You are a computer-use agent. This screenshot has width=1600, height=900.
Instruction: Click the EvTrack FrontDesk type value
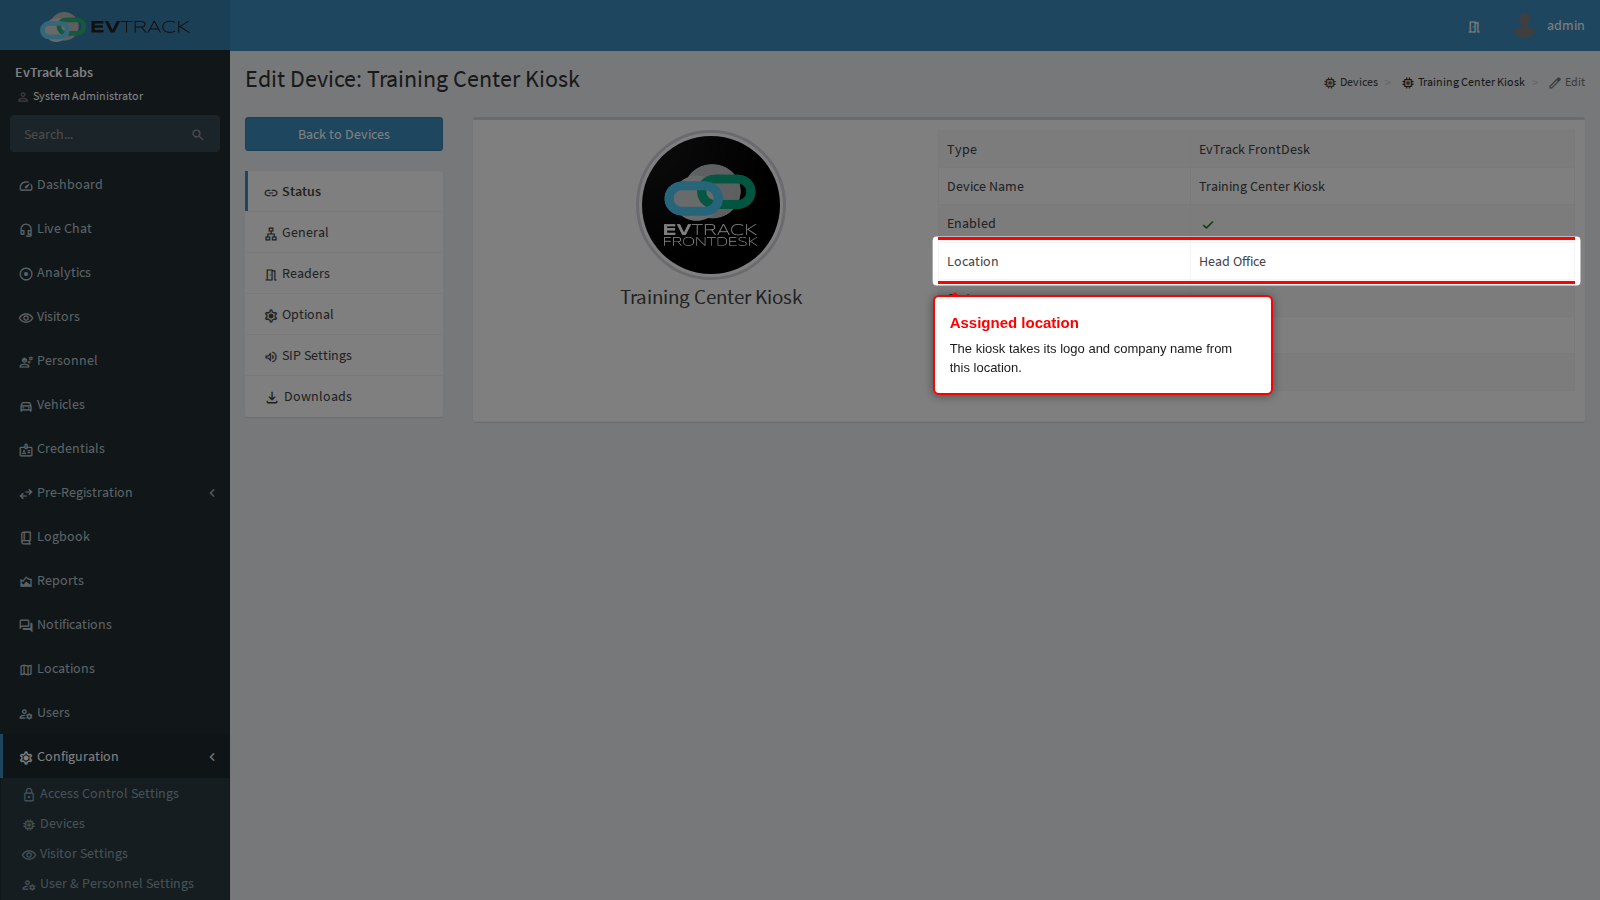(1254, 150)
